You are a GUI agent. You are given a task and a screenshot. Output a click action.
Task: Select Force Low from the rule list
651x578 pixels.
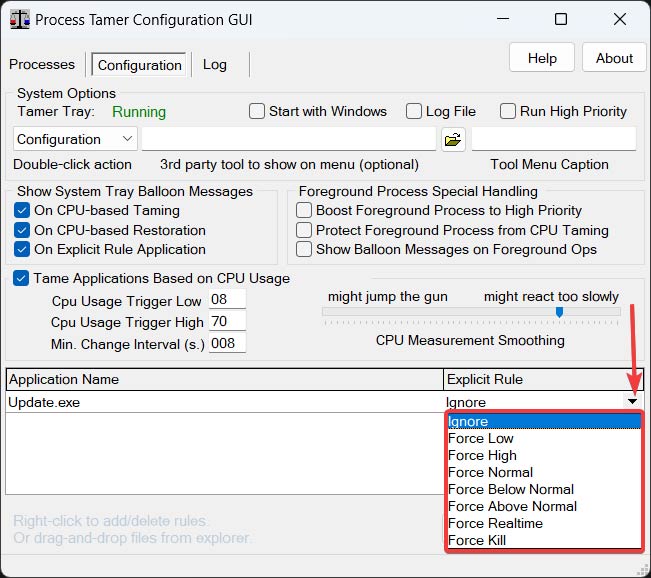coord(481,438)
